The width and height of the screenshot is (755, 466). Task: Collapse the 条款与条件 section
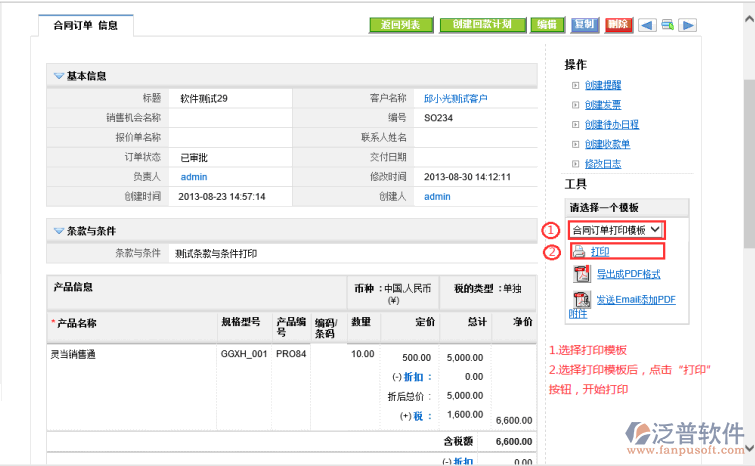pos(57,232)
